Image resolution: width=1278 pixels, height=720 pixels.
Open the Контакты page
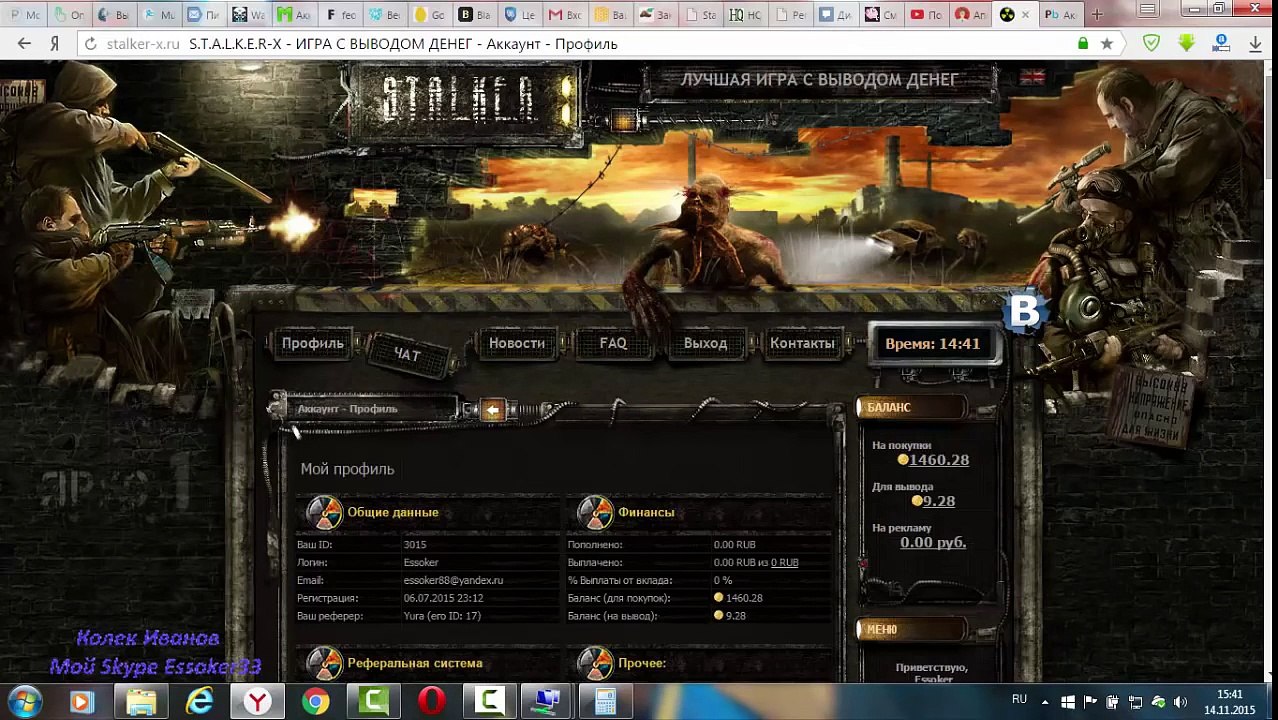pos(802,343)
